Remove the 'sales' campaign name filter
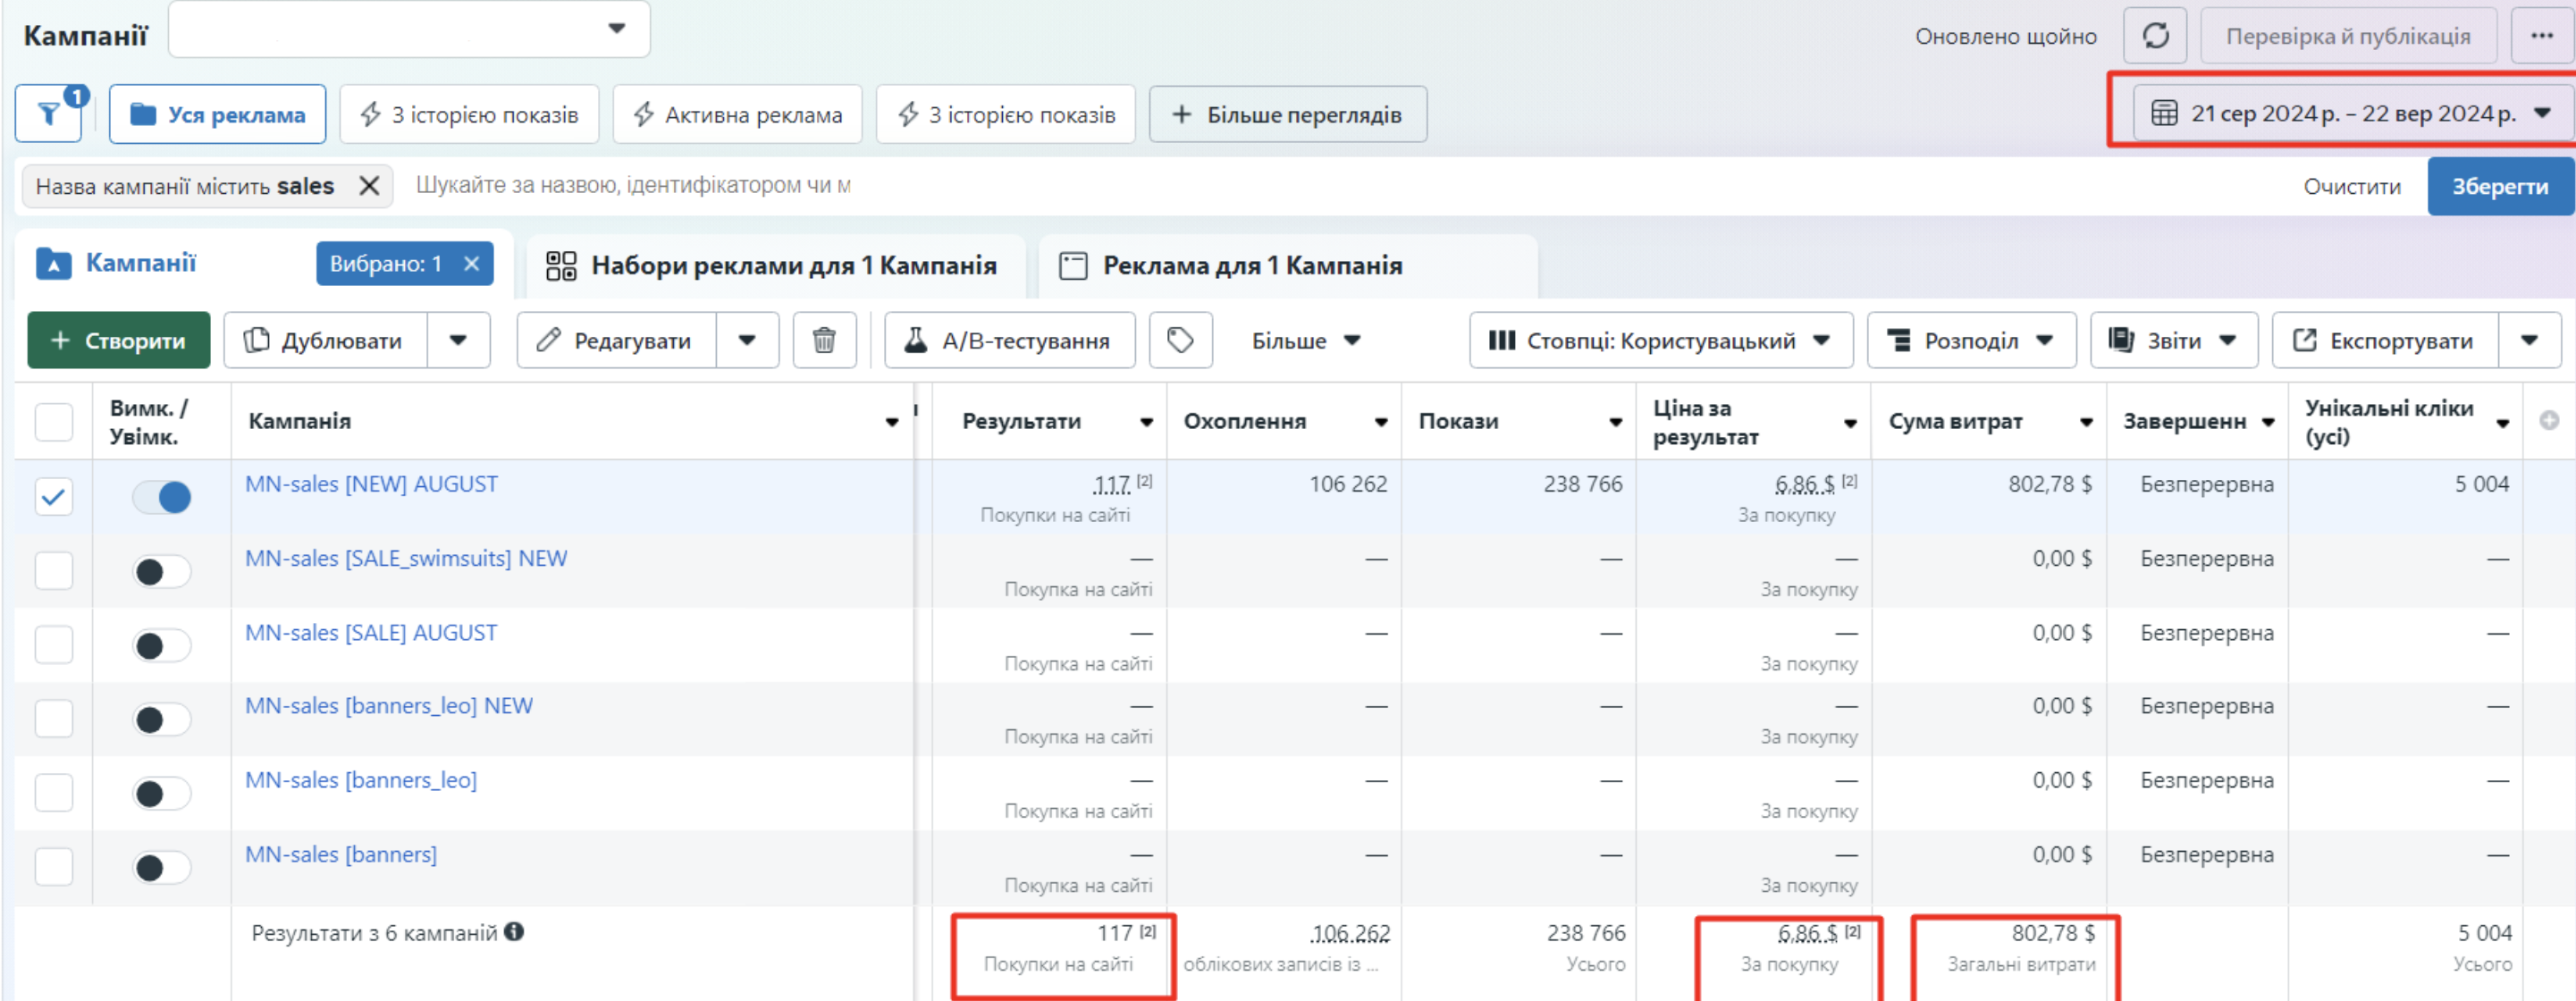2576x1001 pixels. (369, 186)
